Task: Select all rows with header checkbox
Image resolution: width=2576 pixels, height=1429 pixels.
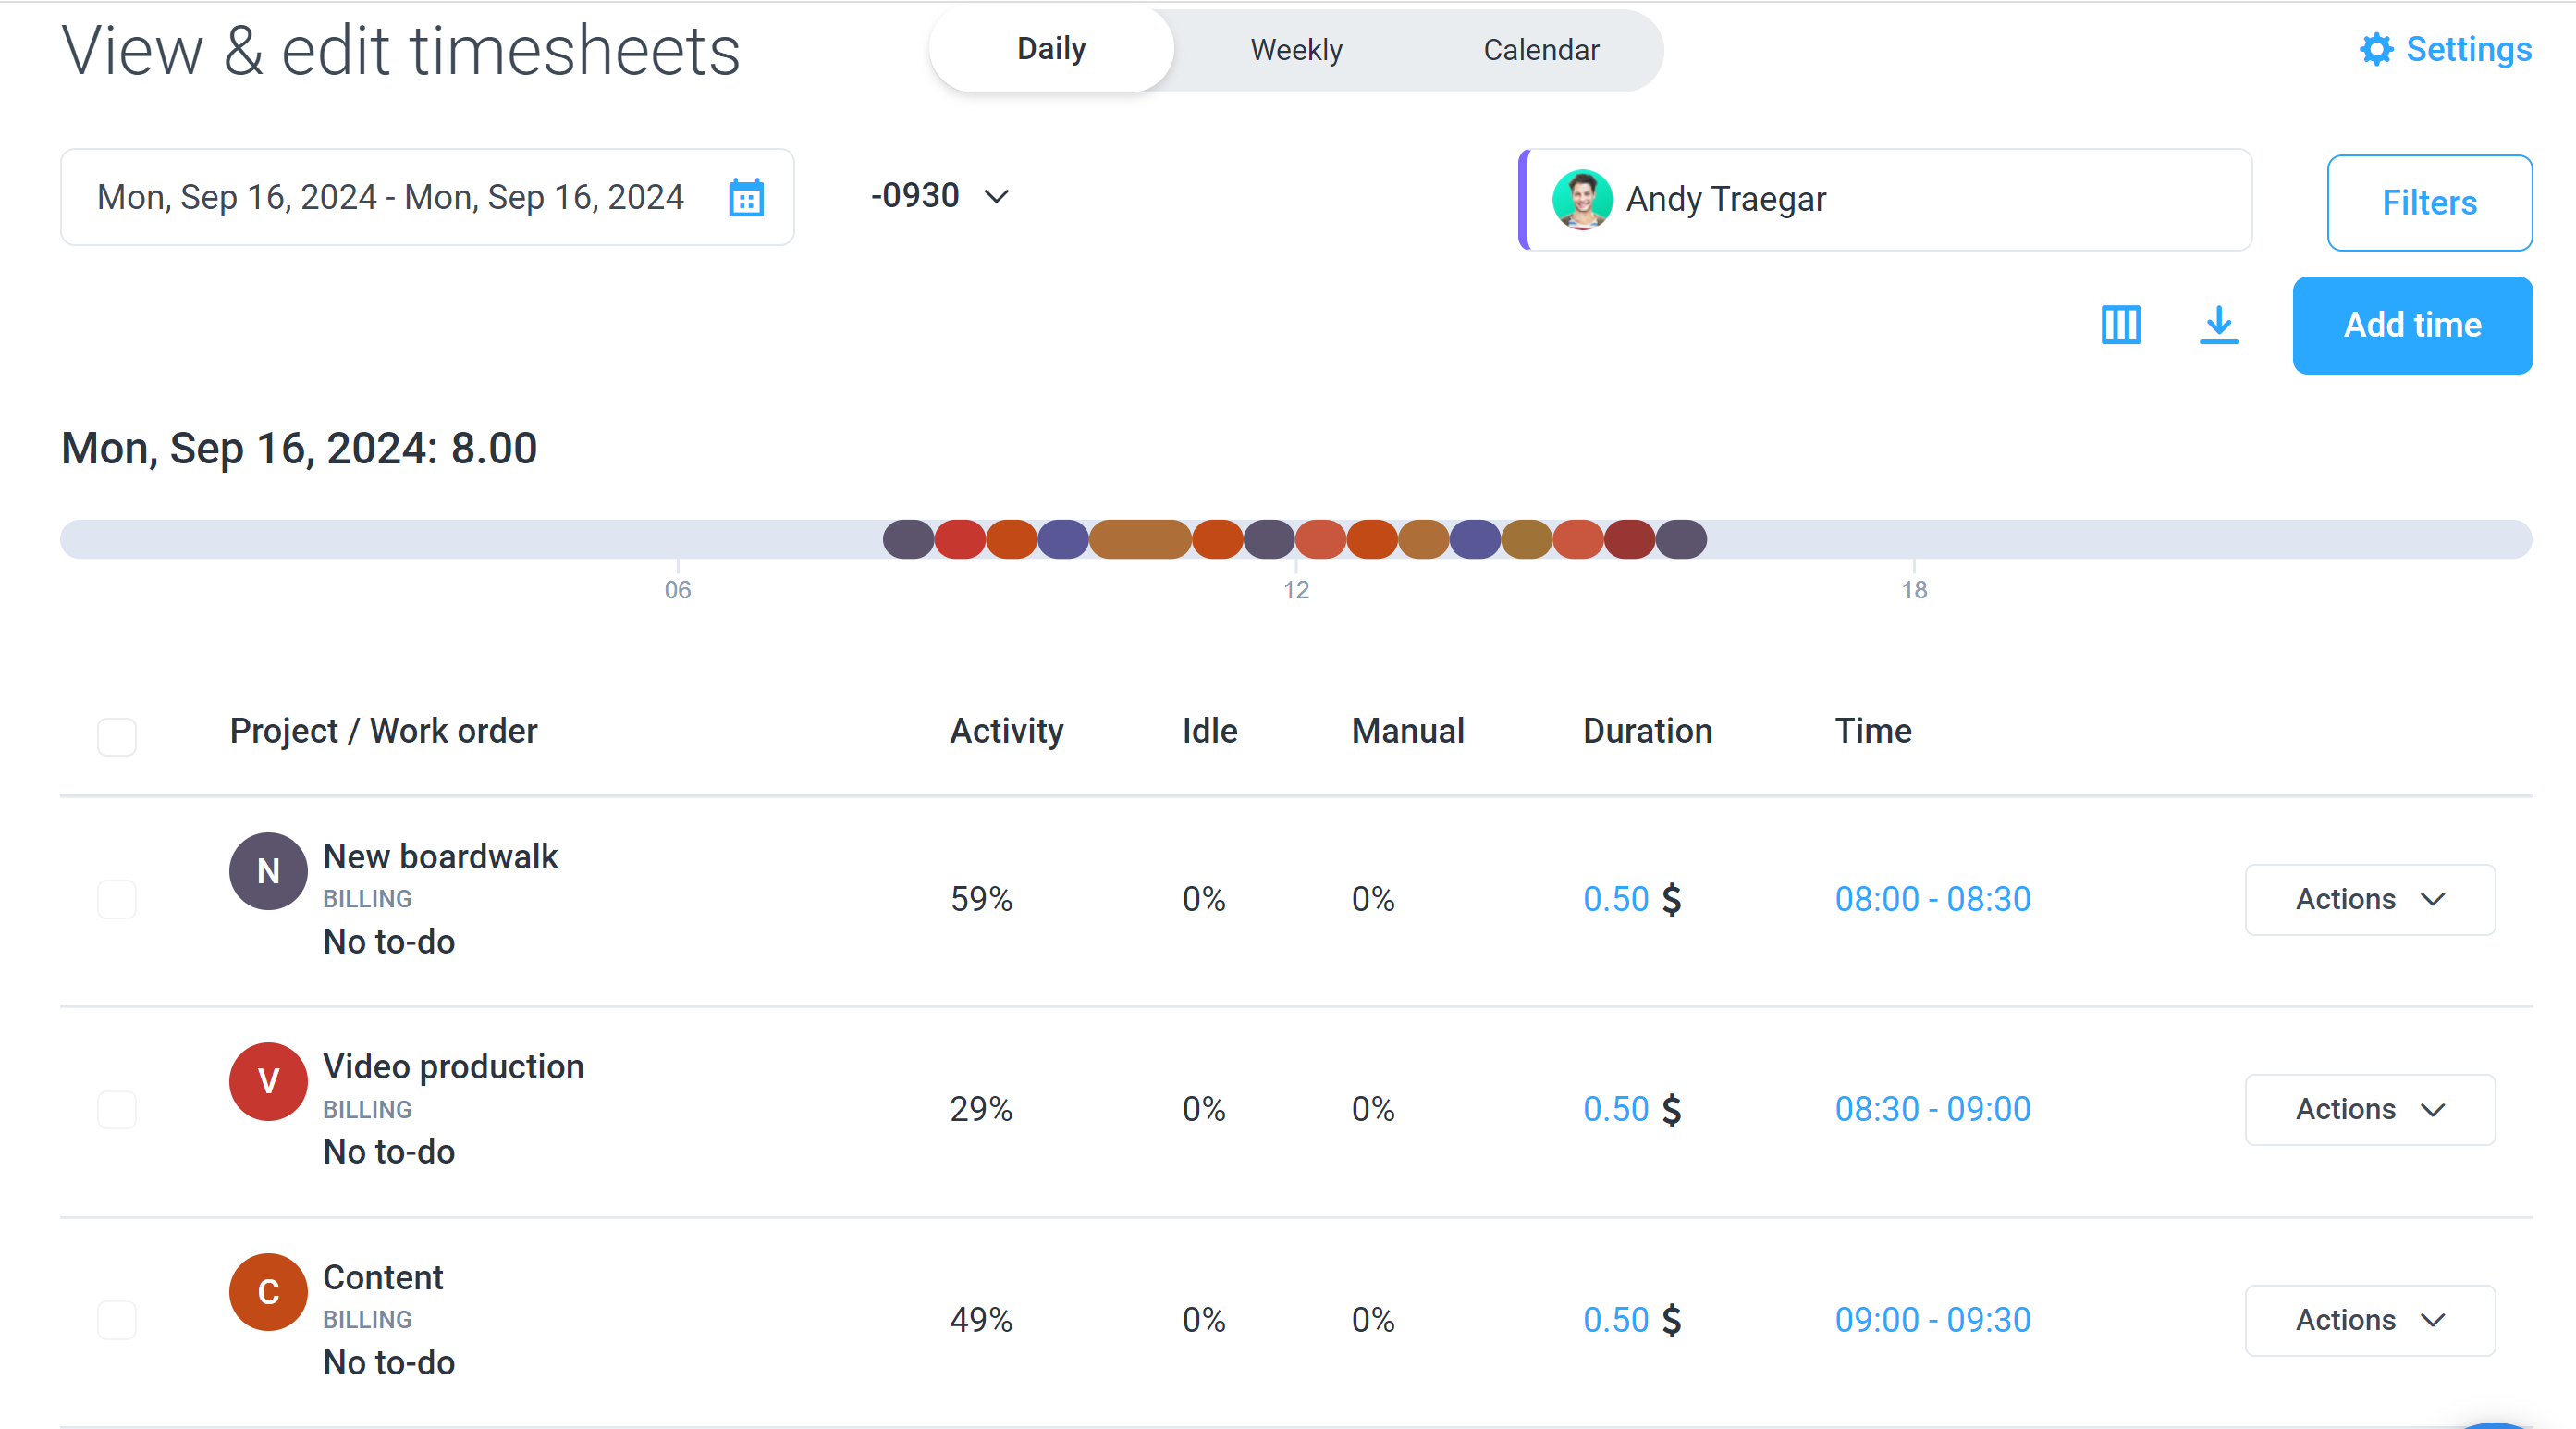Action: [117, 737]
